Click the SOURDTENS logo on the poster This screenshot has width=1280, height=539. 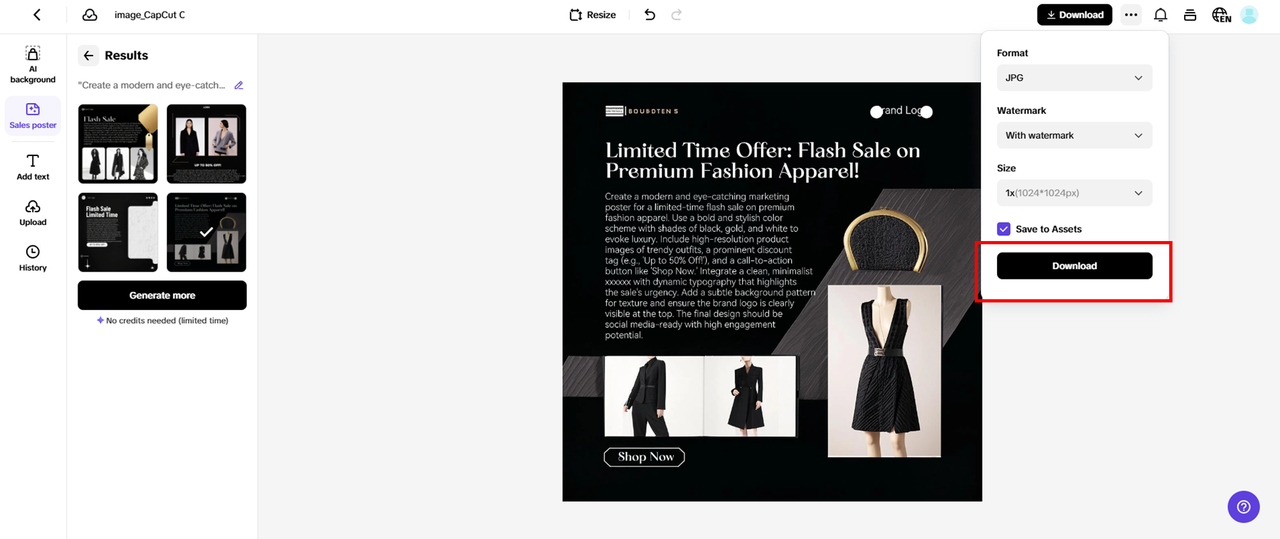(641, 111)
